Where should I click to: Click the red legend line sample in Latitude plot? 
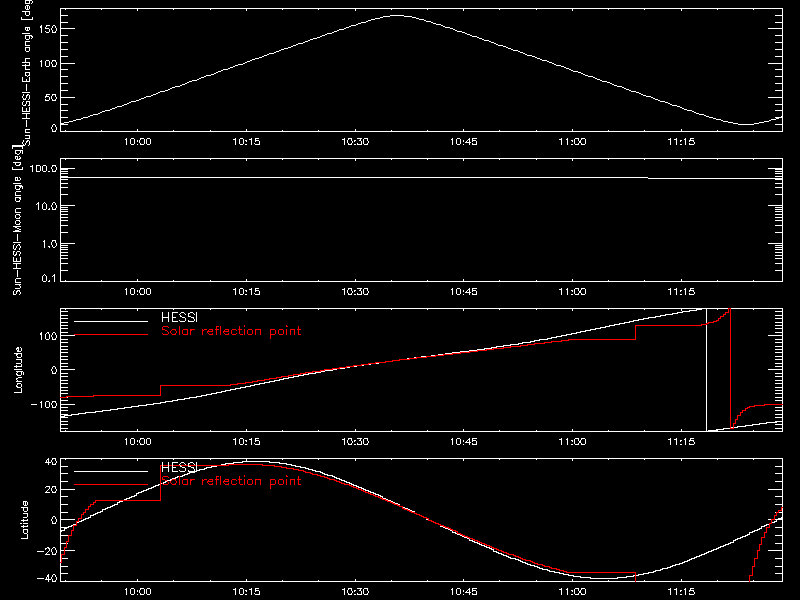pos(111,484)
